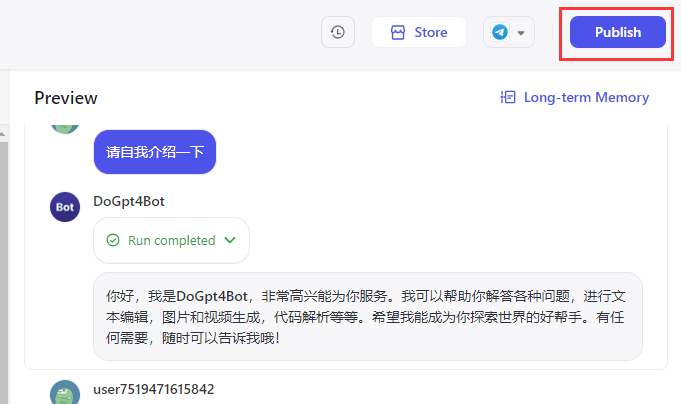This screenshot has height=404, width=681.
Task: Expand the Run completed chevron
Action: pyautogui.click(x=230, y=240)
